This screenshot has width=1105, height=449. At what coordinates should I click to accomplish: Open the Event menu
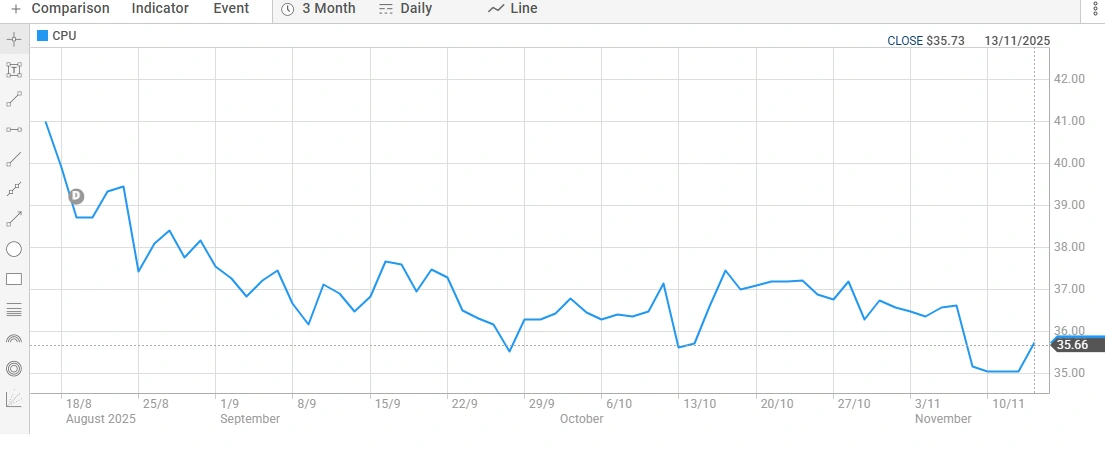click(231, 9)
